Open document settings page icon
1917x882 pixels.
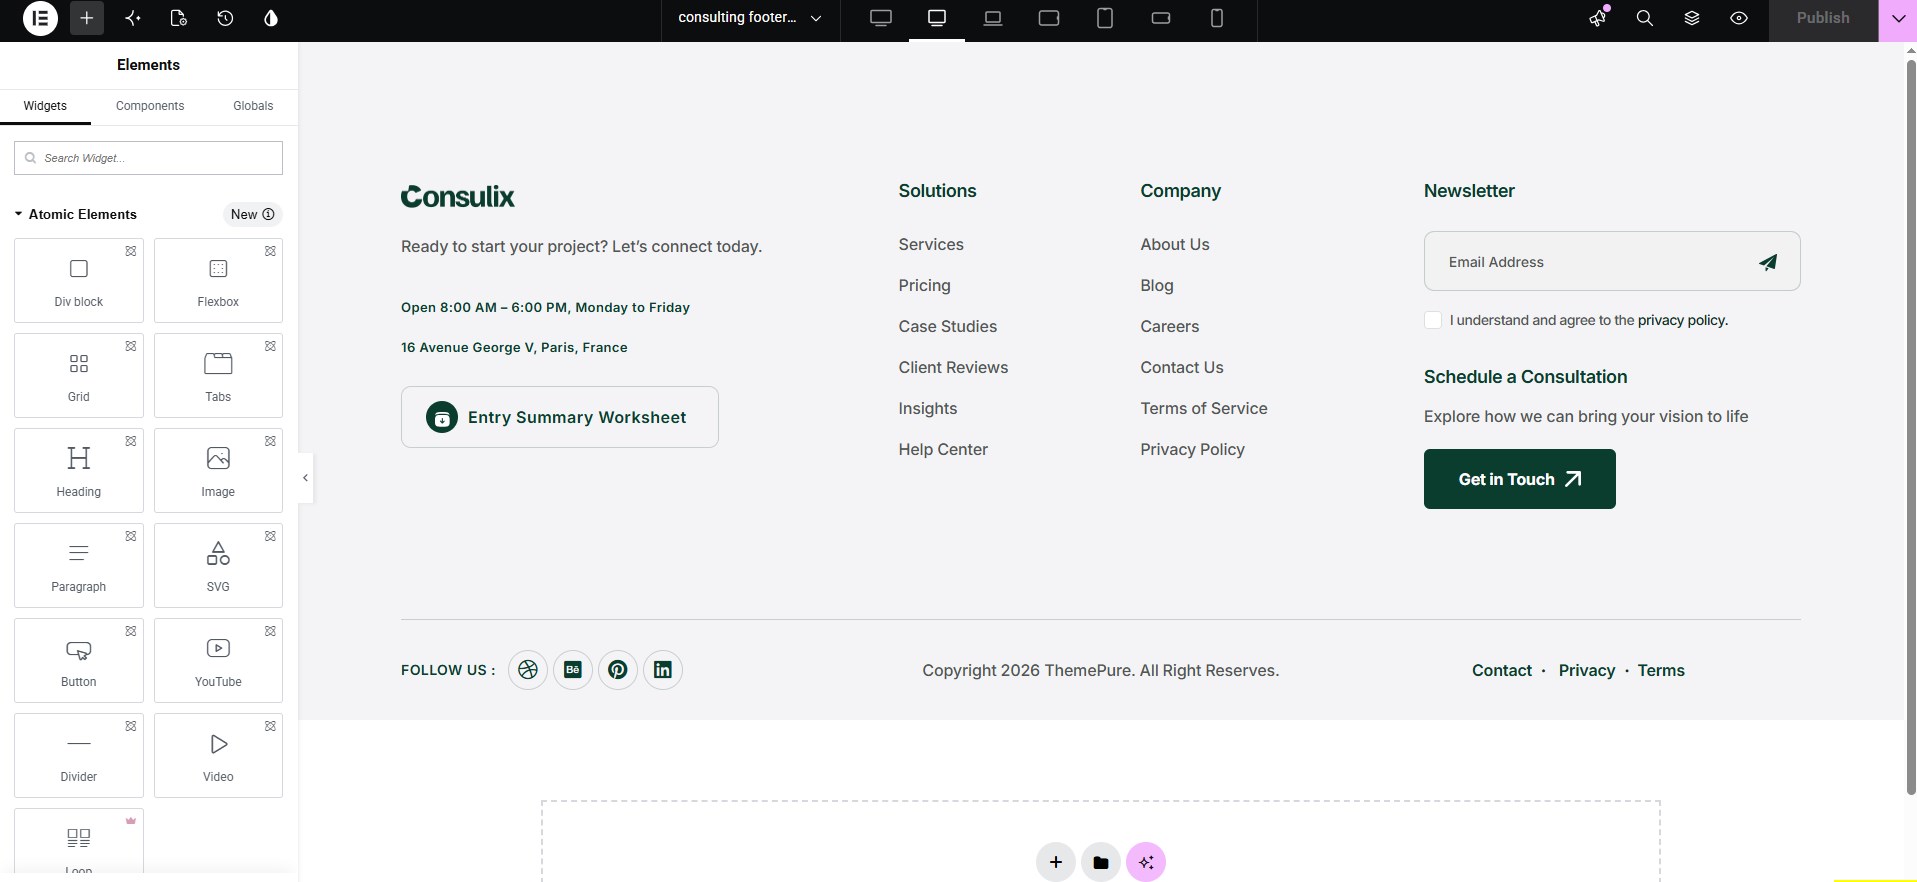click(178, 18)
